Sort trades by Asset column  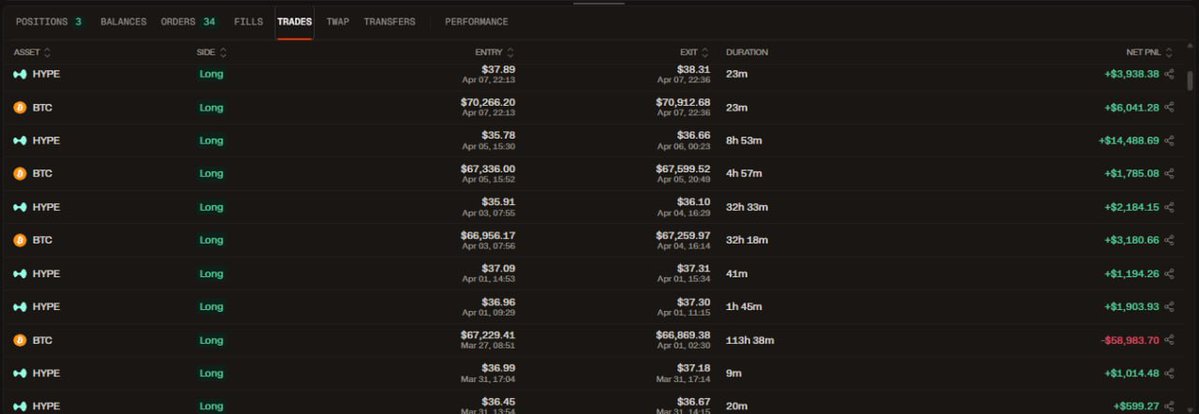click(47, 52)
